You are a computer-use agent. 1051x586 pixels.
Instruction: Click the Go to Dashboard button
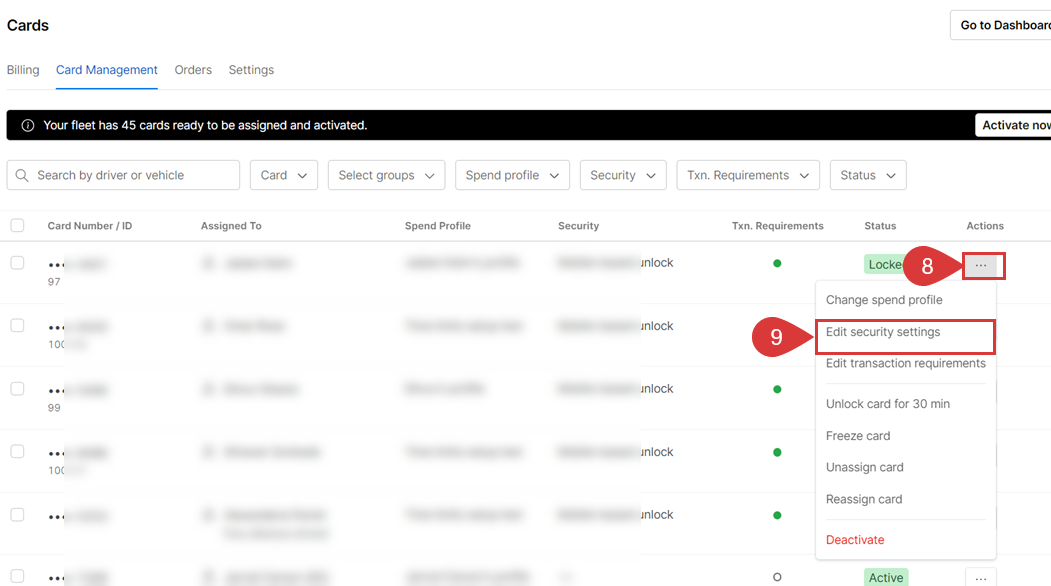coord(1003,25)
